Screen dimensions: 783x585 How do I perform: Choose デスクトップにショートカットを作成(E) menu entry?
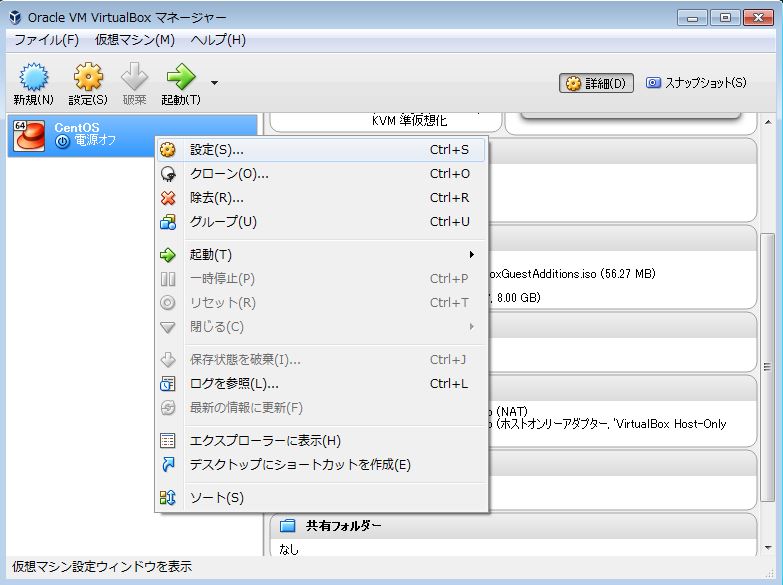point(321,465)
